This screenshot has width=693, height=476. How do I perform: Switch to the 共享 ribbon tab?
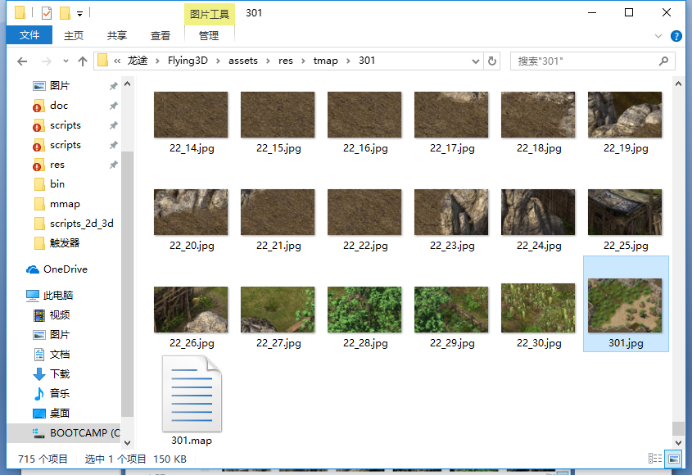(117, 35)
